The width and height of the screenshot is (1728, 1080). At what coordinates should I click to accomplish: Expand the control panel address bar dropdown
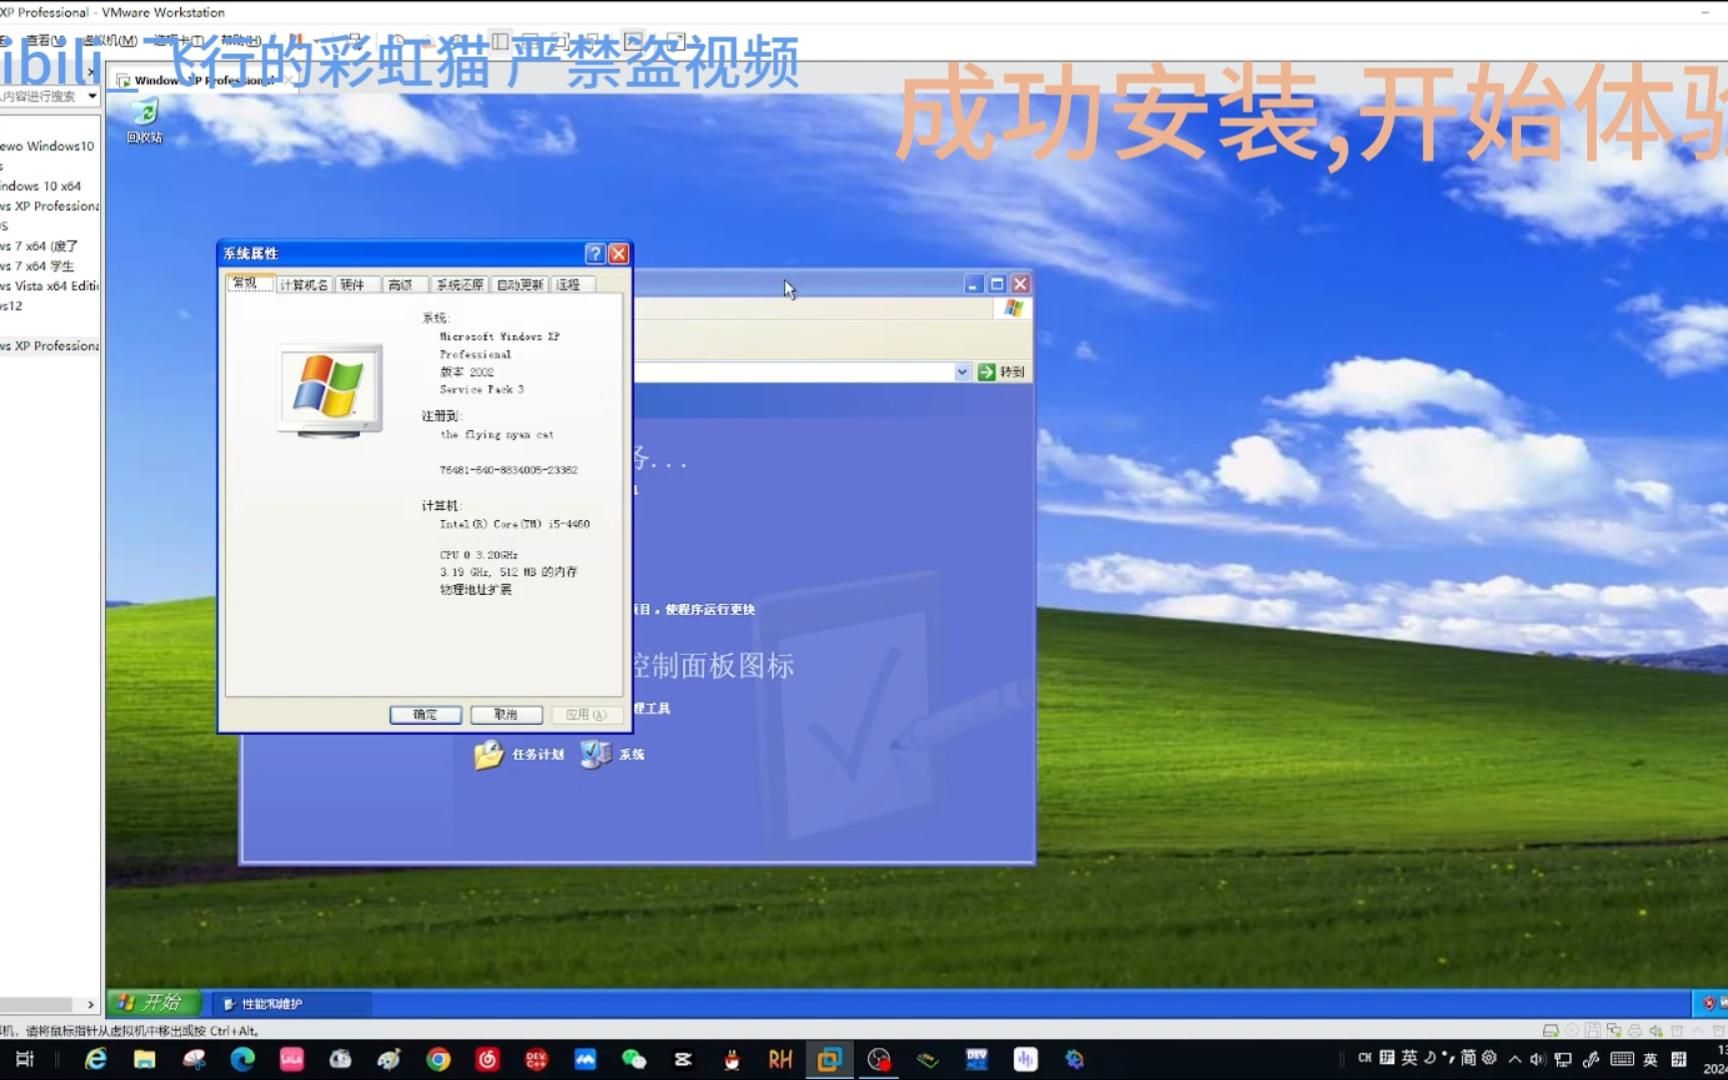pyautogui.click(x=962, y=372)
